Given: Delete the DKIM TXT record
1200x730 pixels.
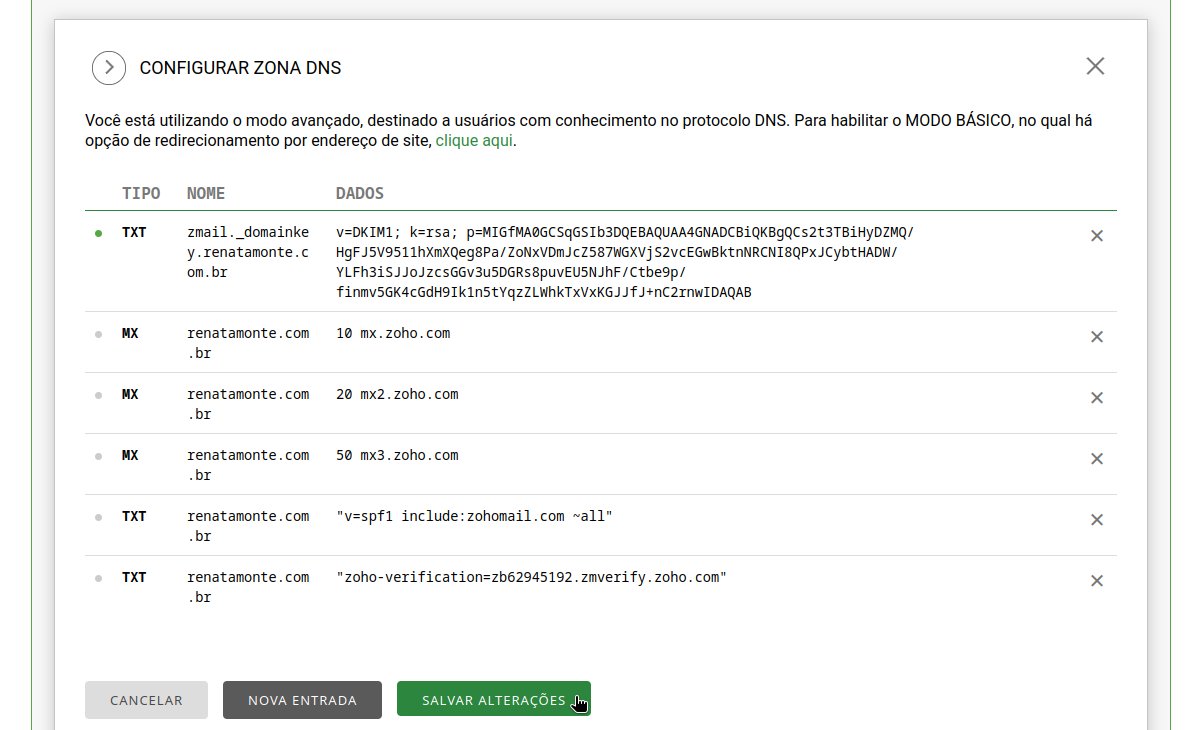Looking at the screenshot, I should tap(1096, 236).
